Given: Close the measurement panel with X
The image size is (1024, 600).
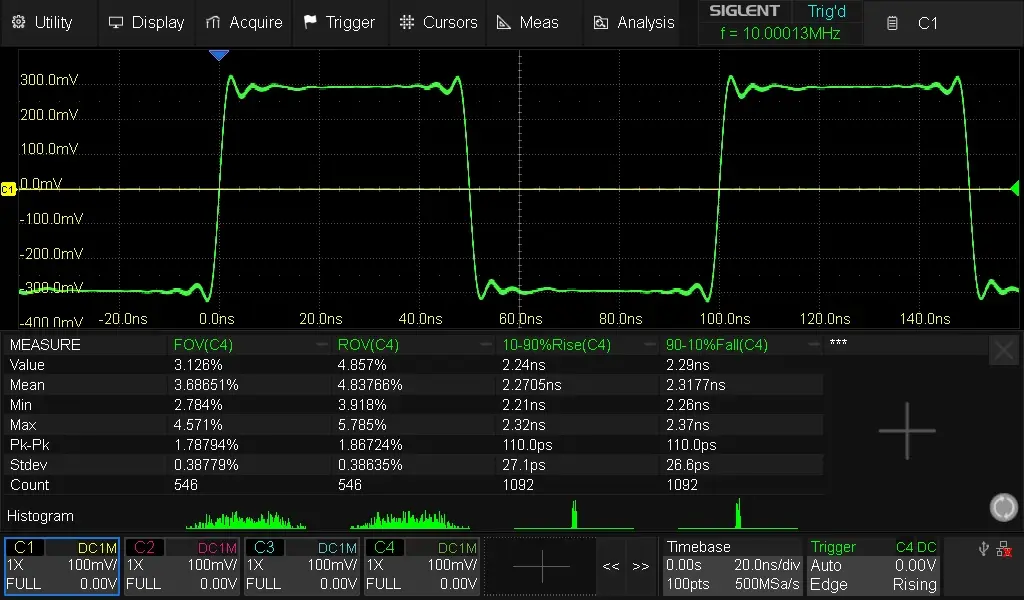Looking at the screenshot, I should 1003,350.
